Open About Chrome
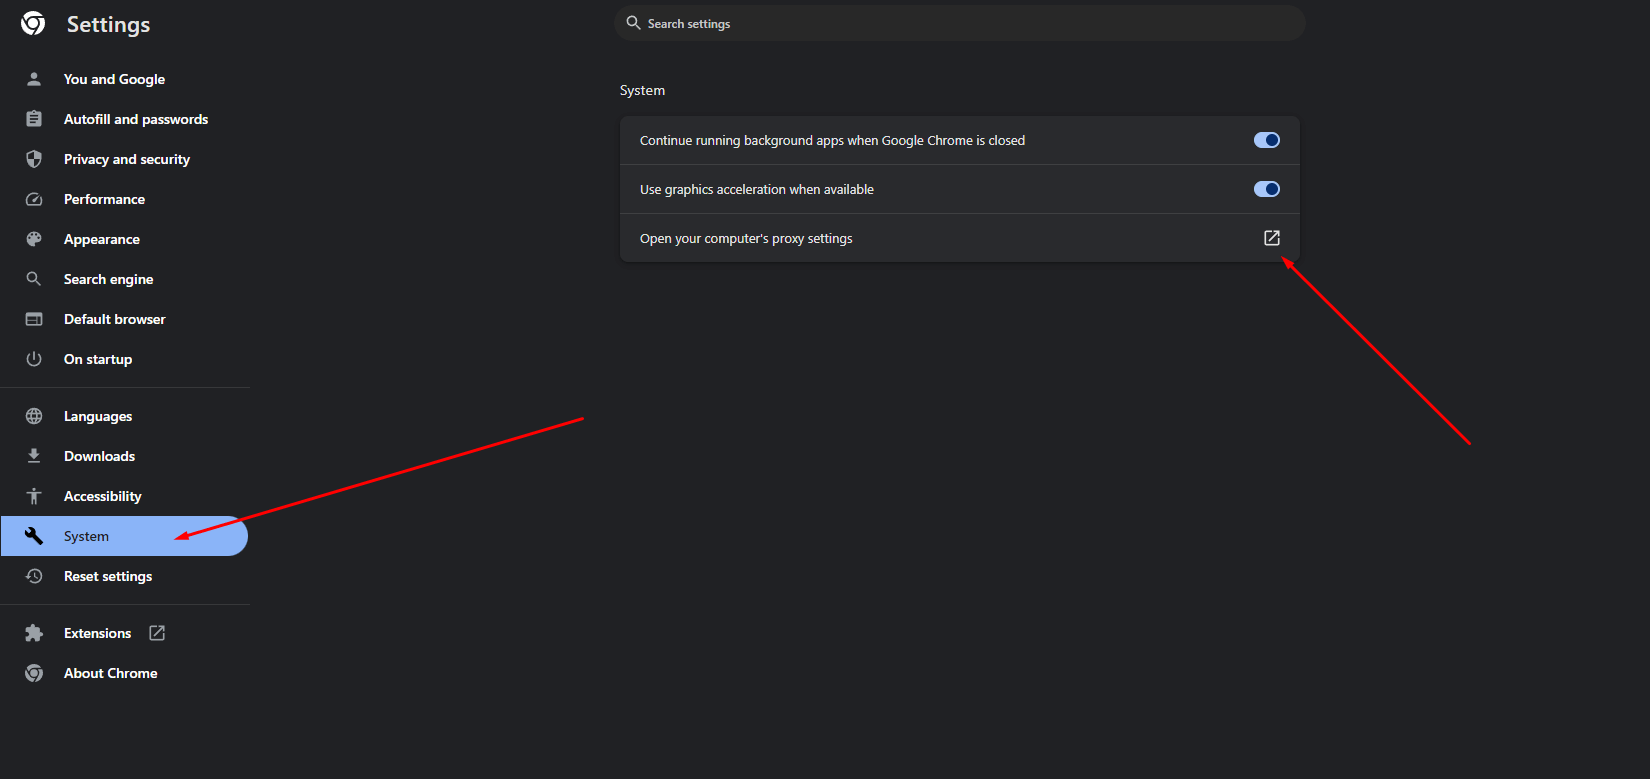Viewport: 1650px width, 779px height. pyautogui.click(x=110, y=672)
